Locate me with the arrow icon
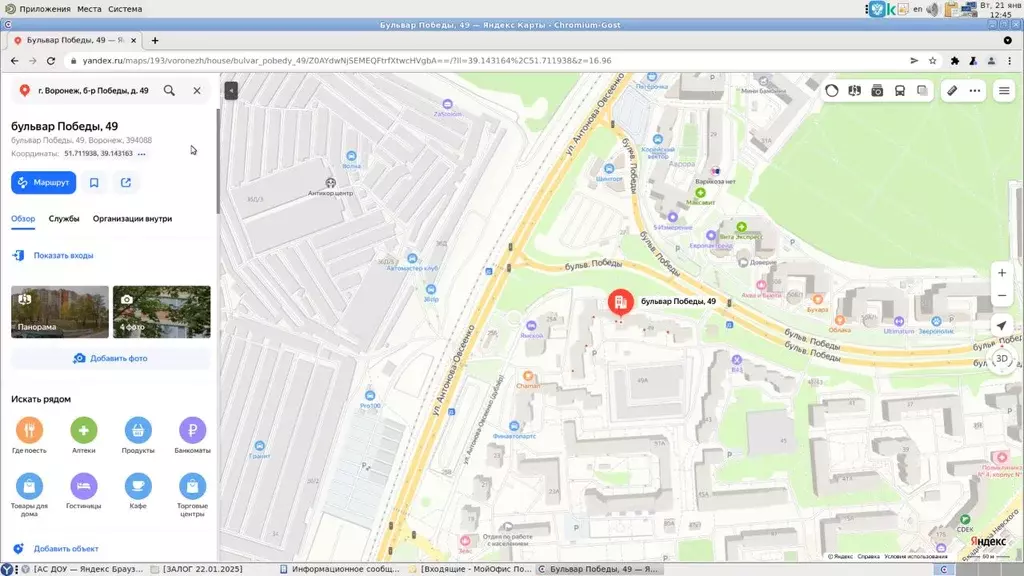The width and height of the screenshot is (1024, 576). (1001, 325)
